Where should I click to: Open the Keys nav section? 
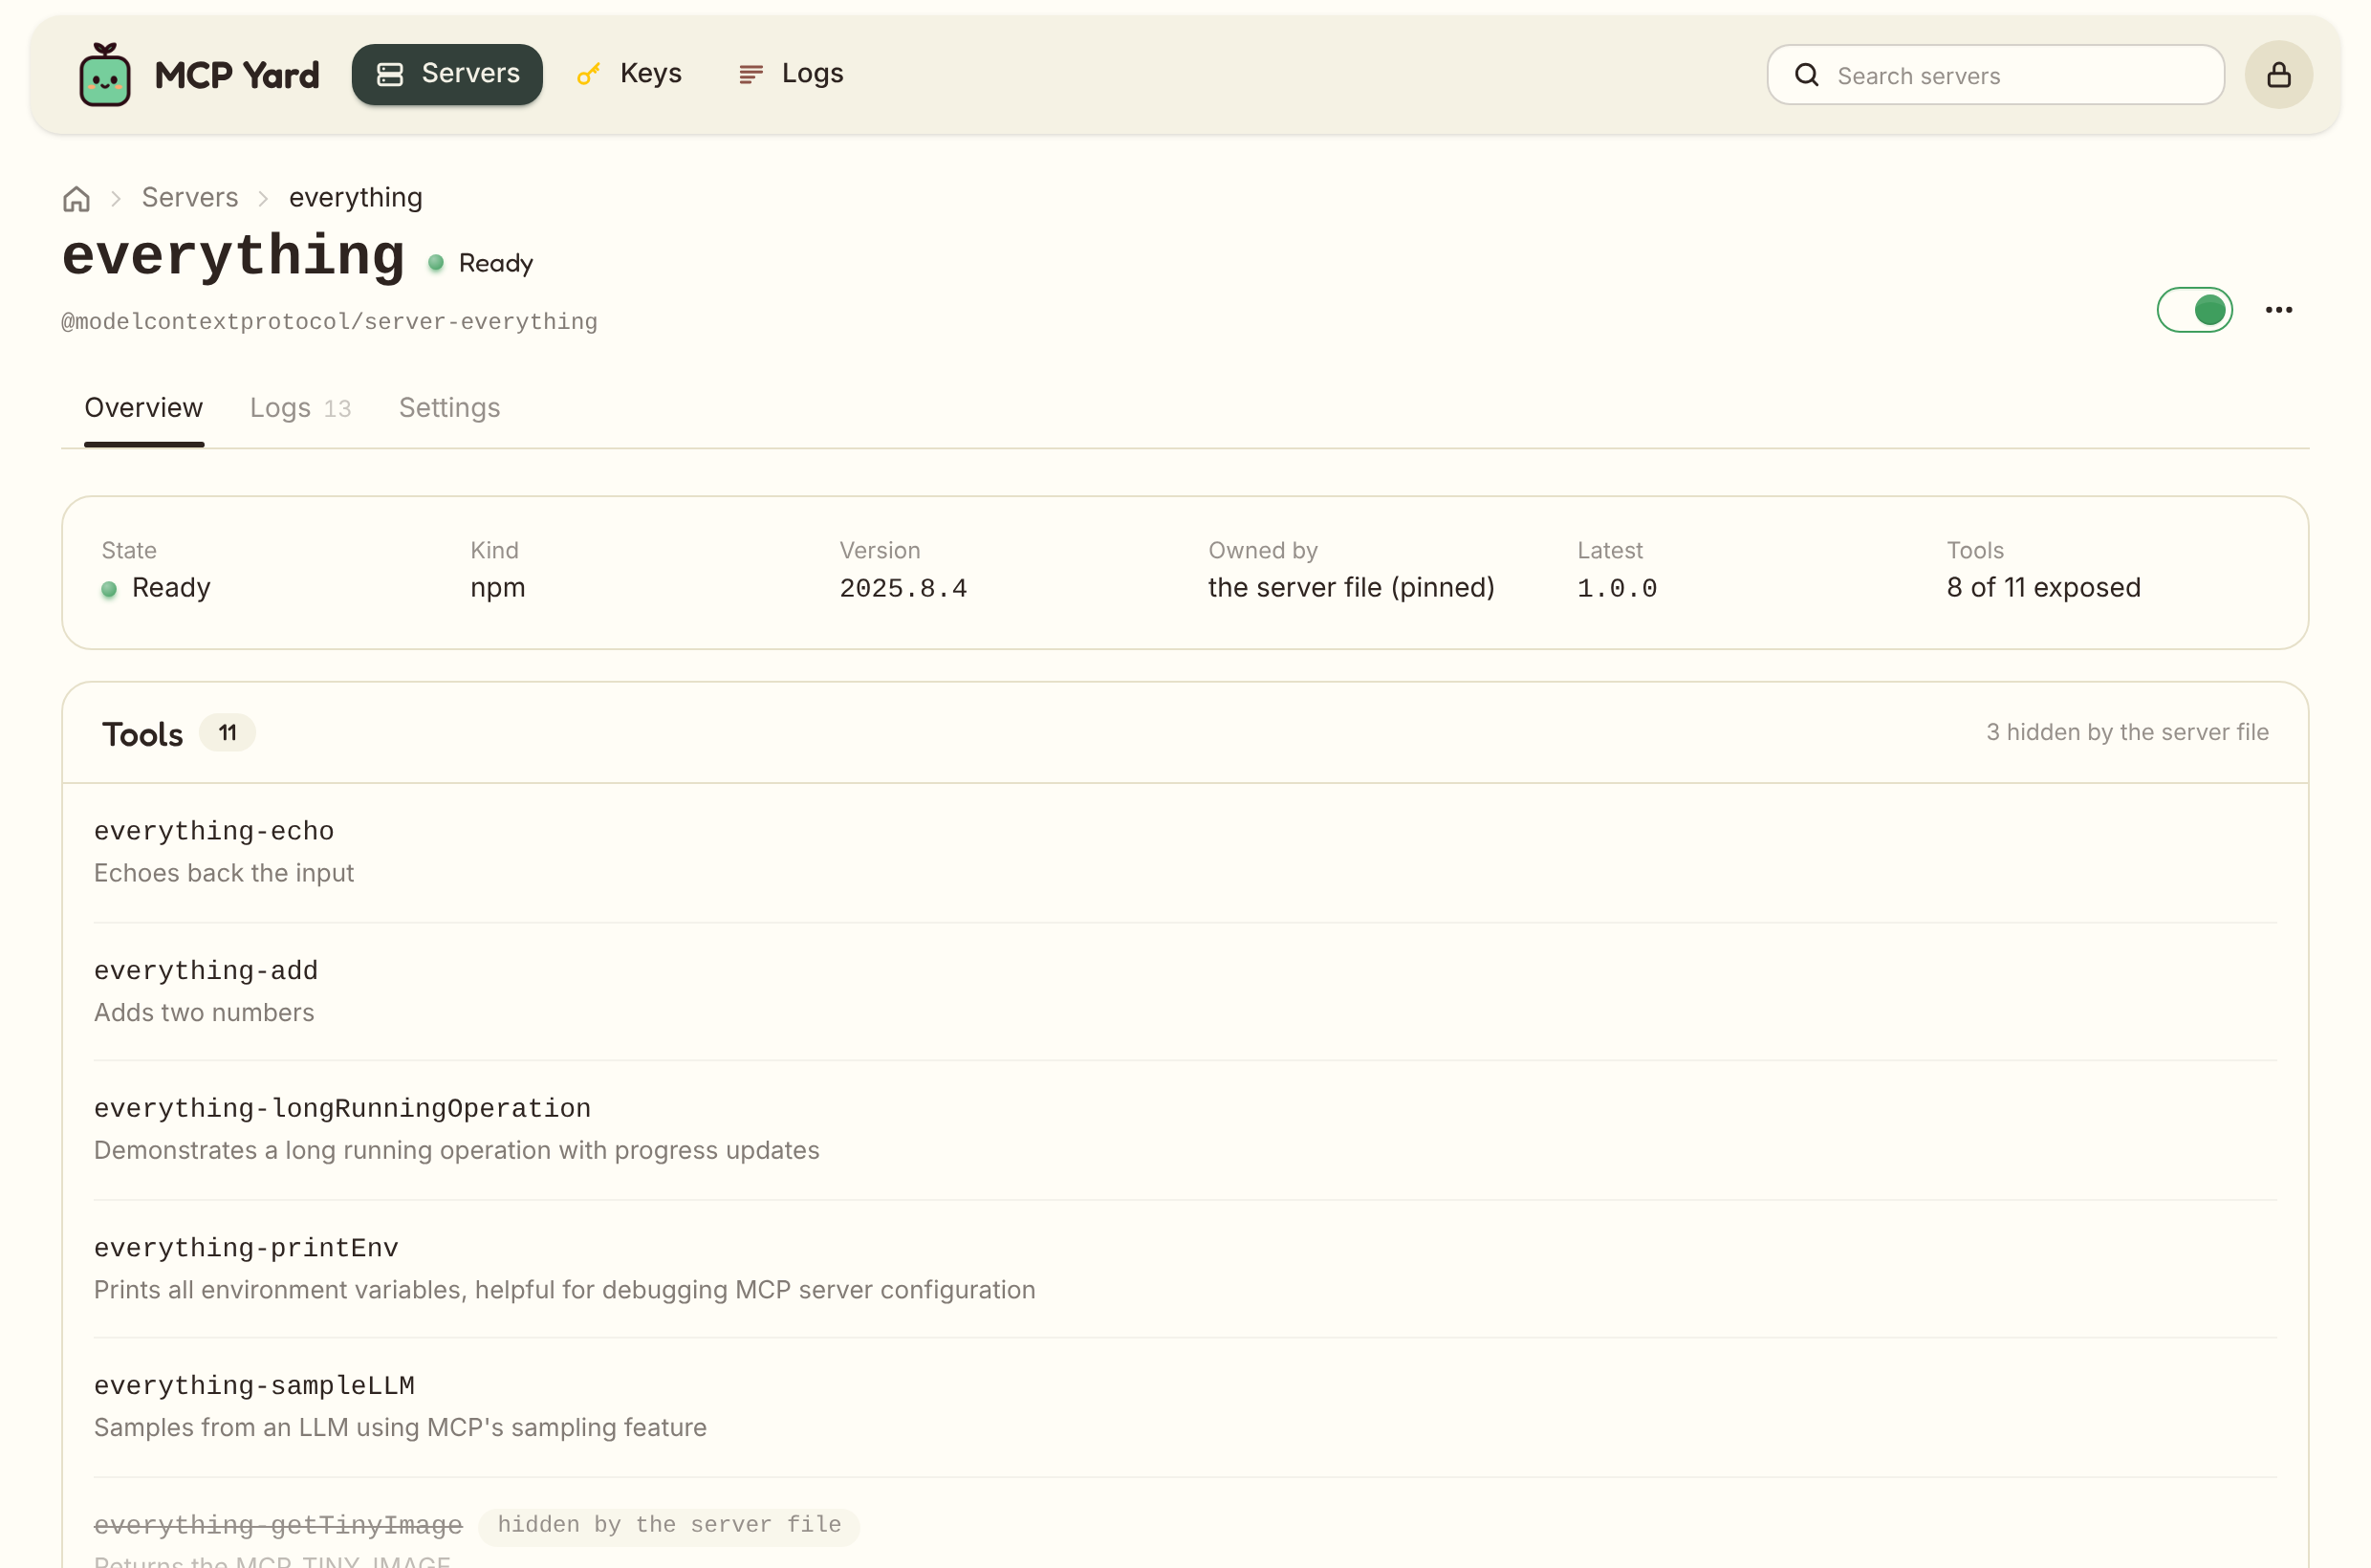coord(629,74)
